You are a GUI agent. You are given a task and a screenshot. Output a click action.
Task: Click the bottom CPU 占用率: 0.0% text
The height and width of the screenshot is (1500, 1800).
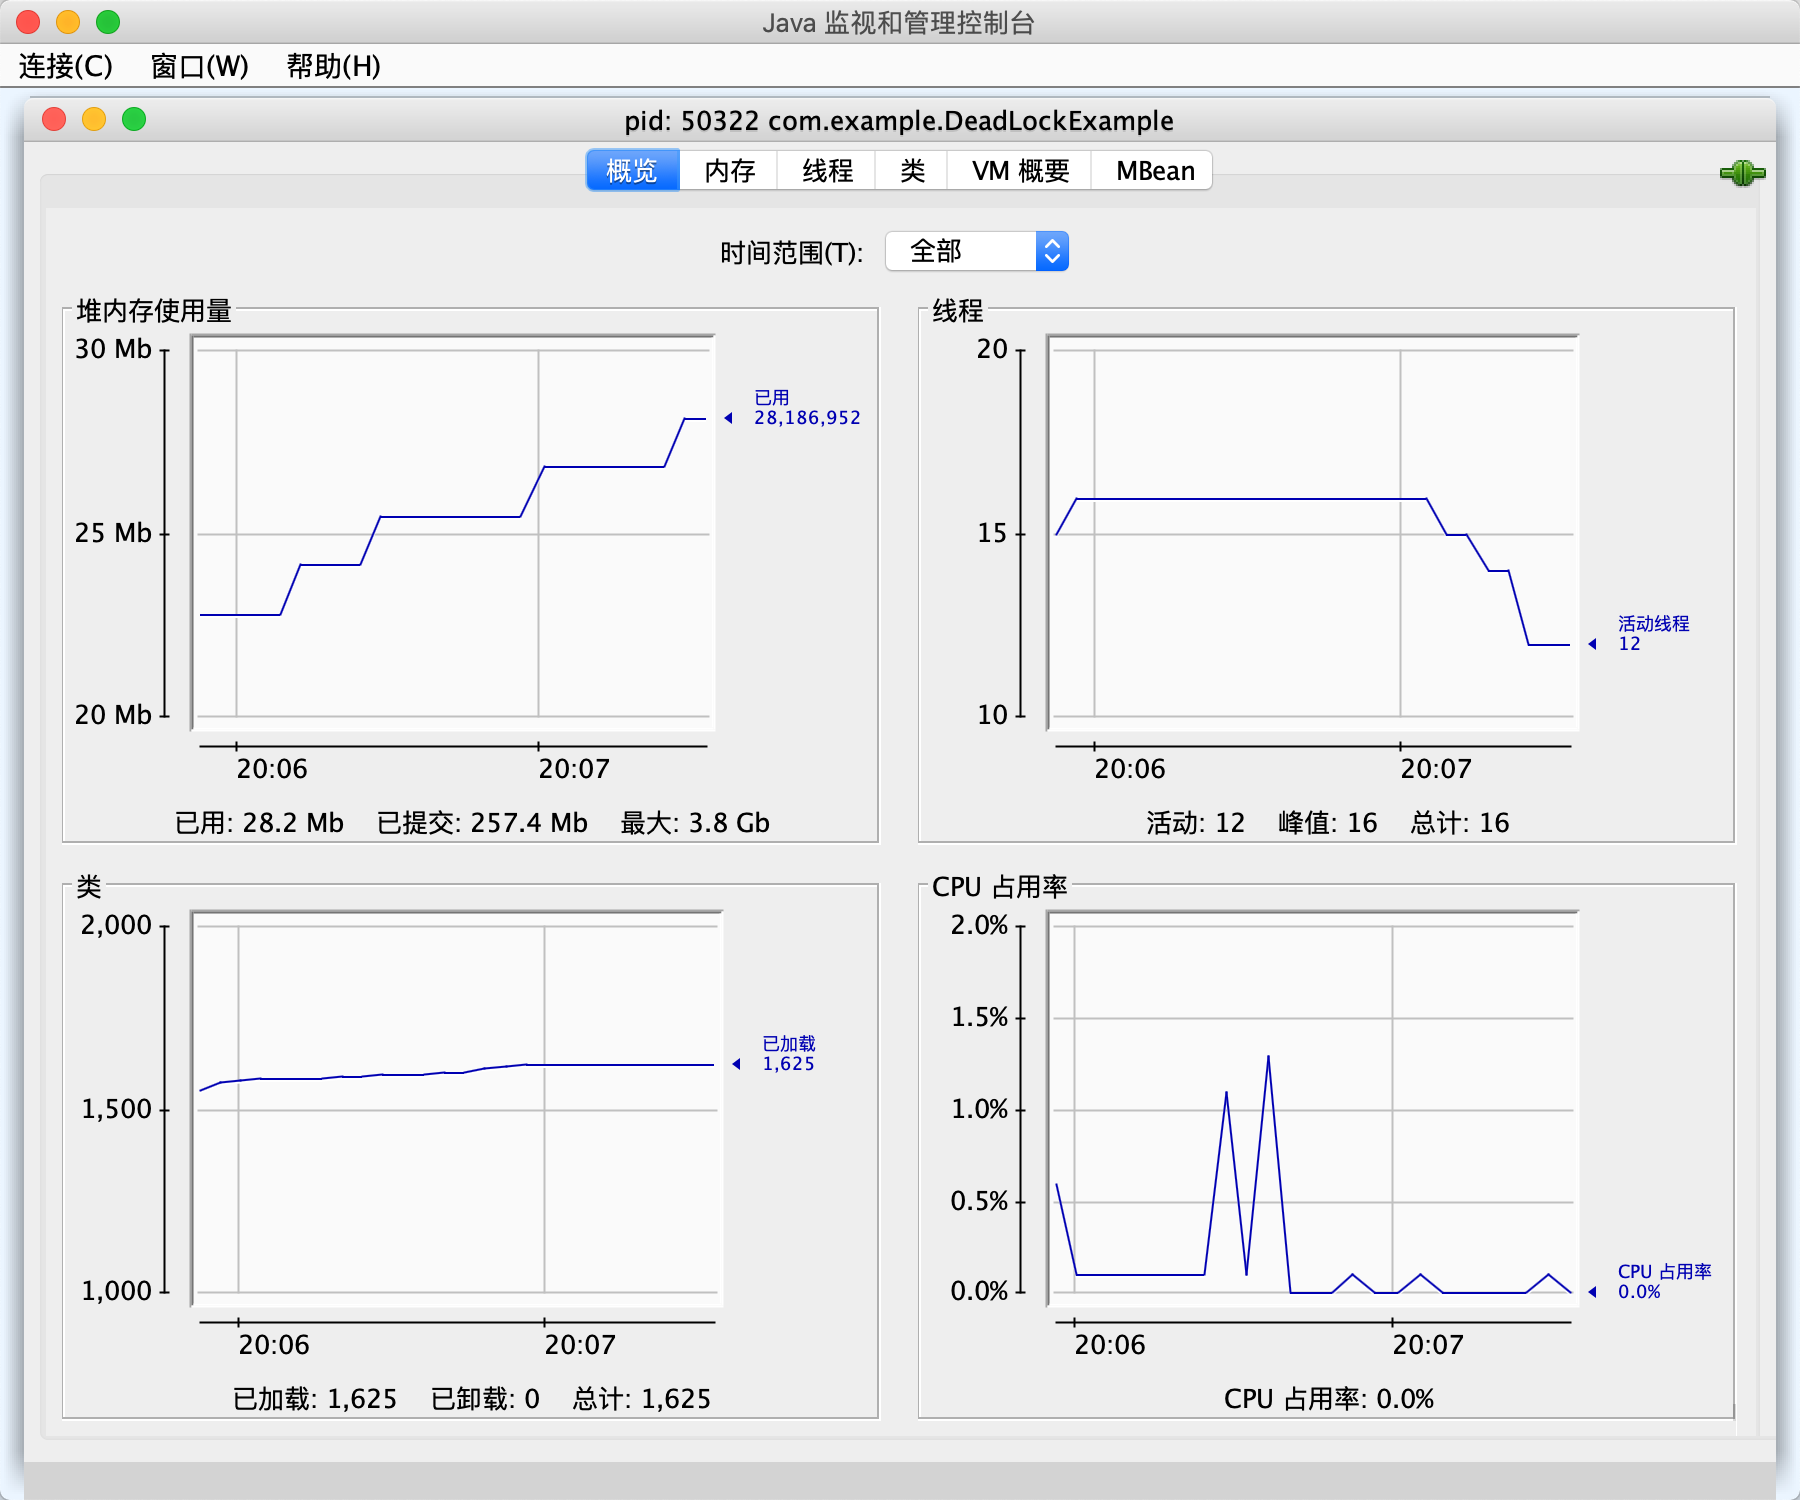tap(1329, 1399)
